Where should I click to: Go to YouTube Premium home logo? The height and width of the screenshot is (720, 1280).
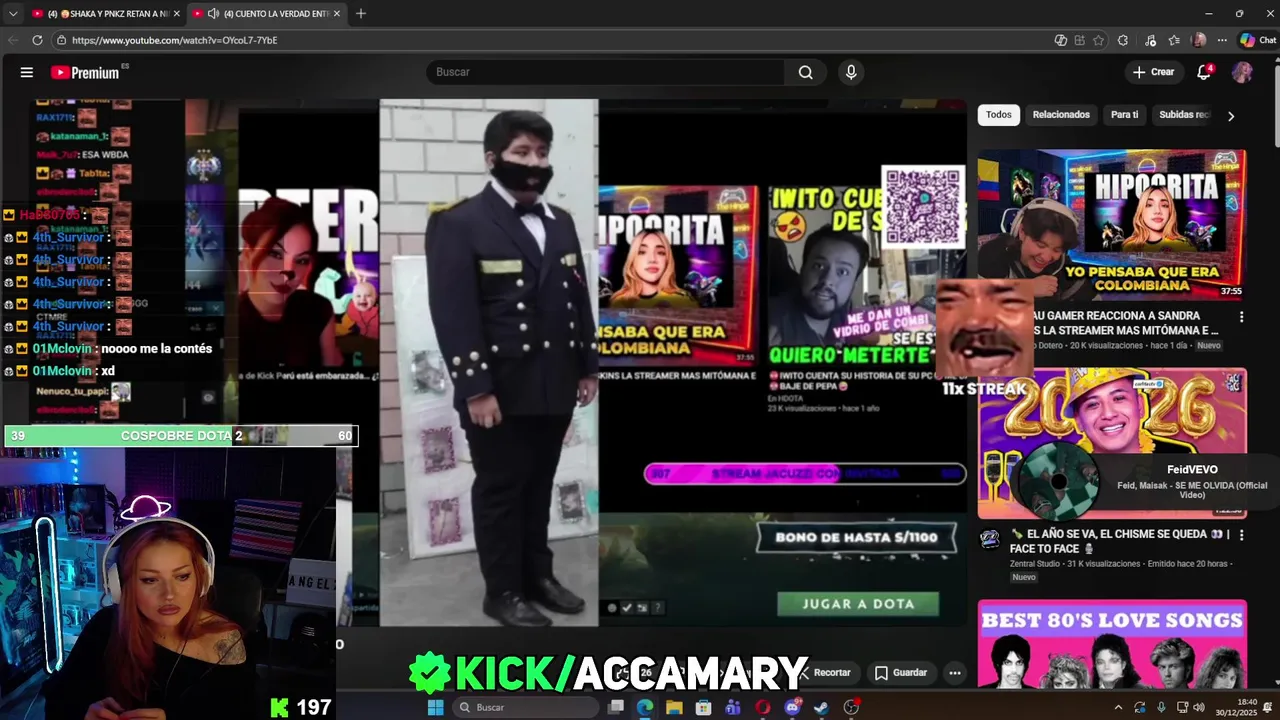85,72
